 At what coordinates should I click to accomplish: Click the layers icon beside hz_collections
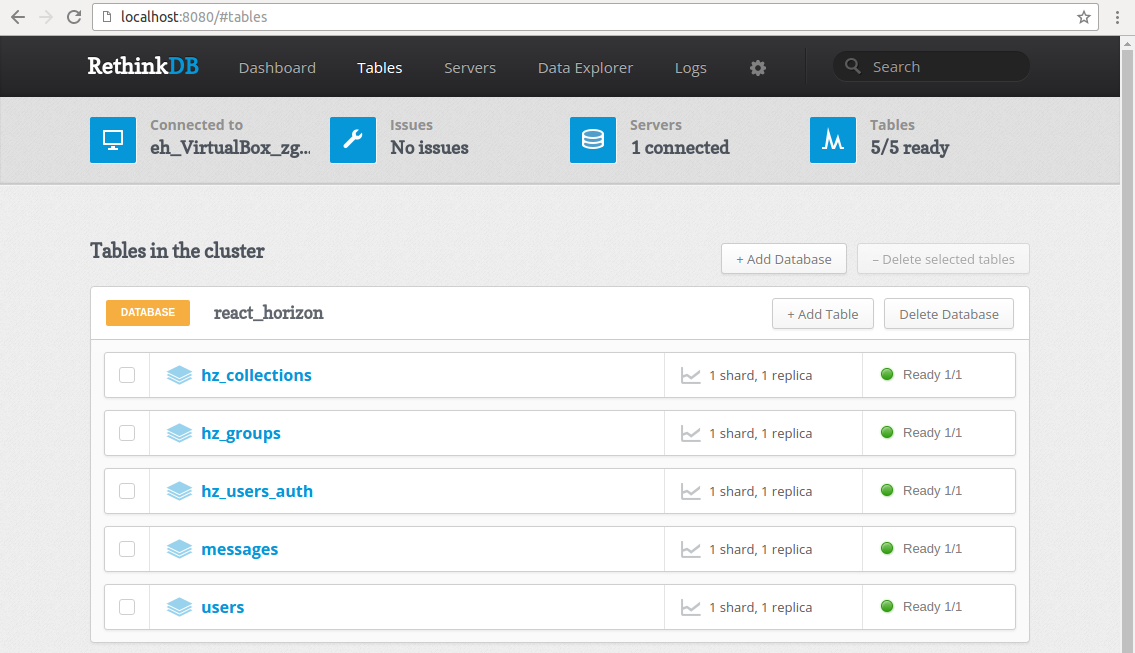point(179,375)
